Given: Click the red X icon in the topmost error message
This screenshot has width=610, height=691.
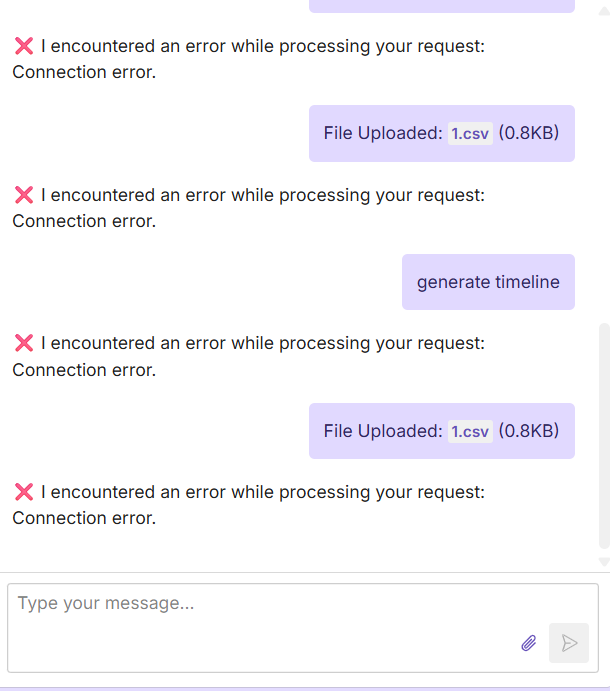Looking at the screenshot, I should coord(24,46).
